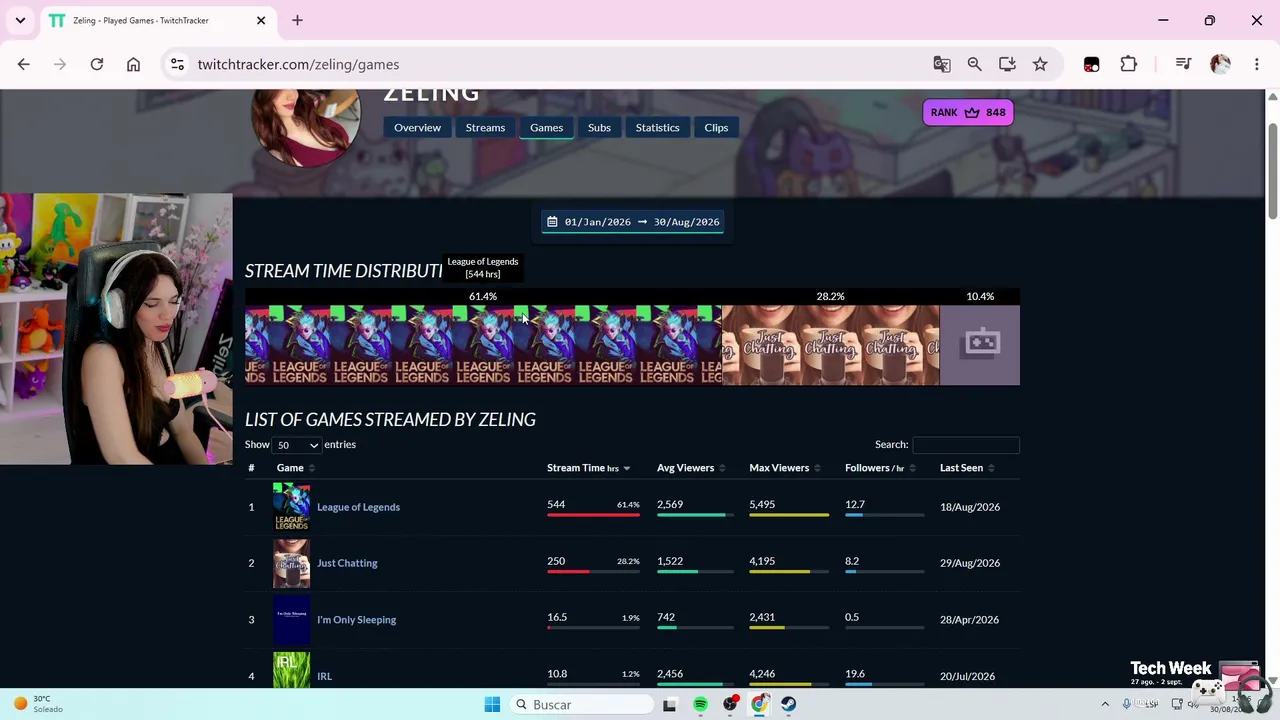Image resolution: width=1280 pixels, height=720 pixels.
Task: Click the IRL row thumbnail
Action: coord(292,670)
